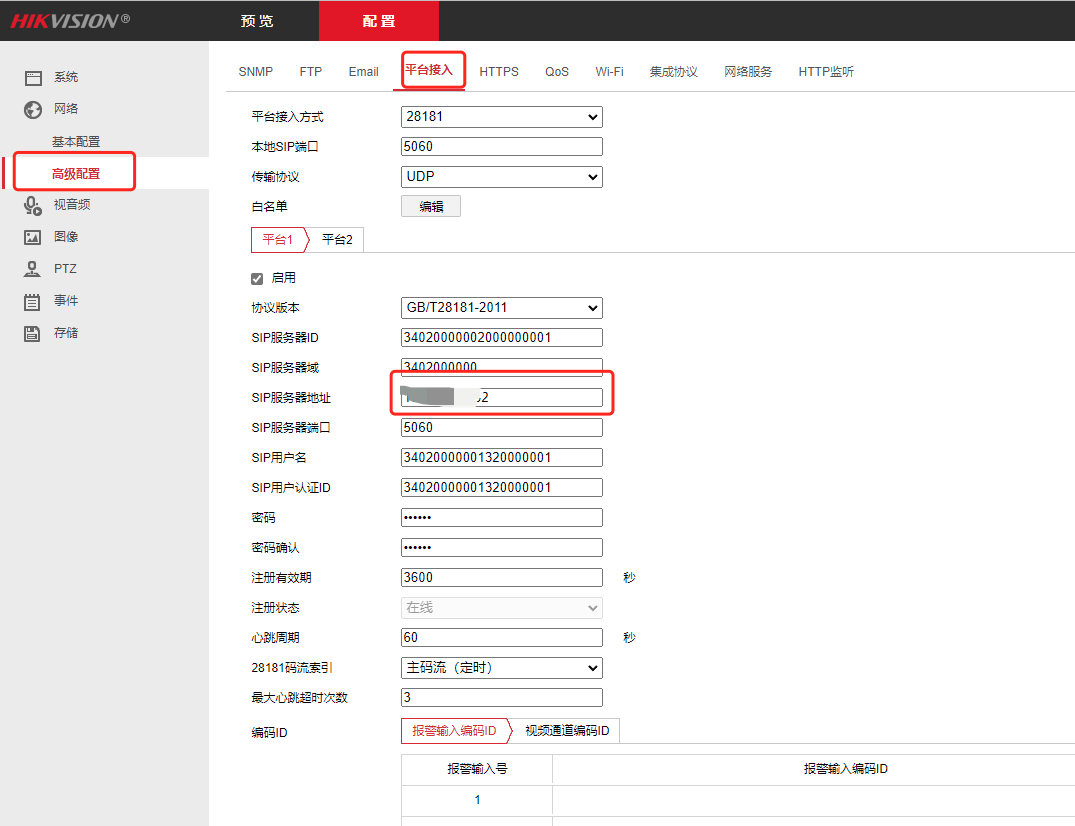Click the 本地SIP端口 input field
This screenshot has width=1075, height=826.
[501, 147]
